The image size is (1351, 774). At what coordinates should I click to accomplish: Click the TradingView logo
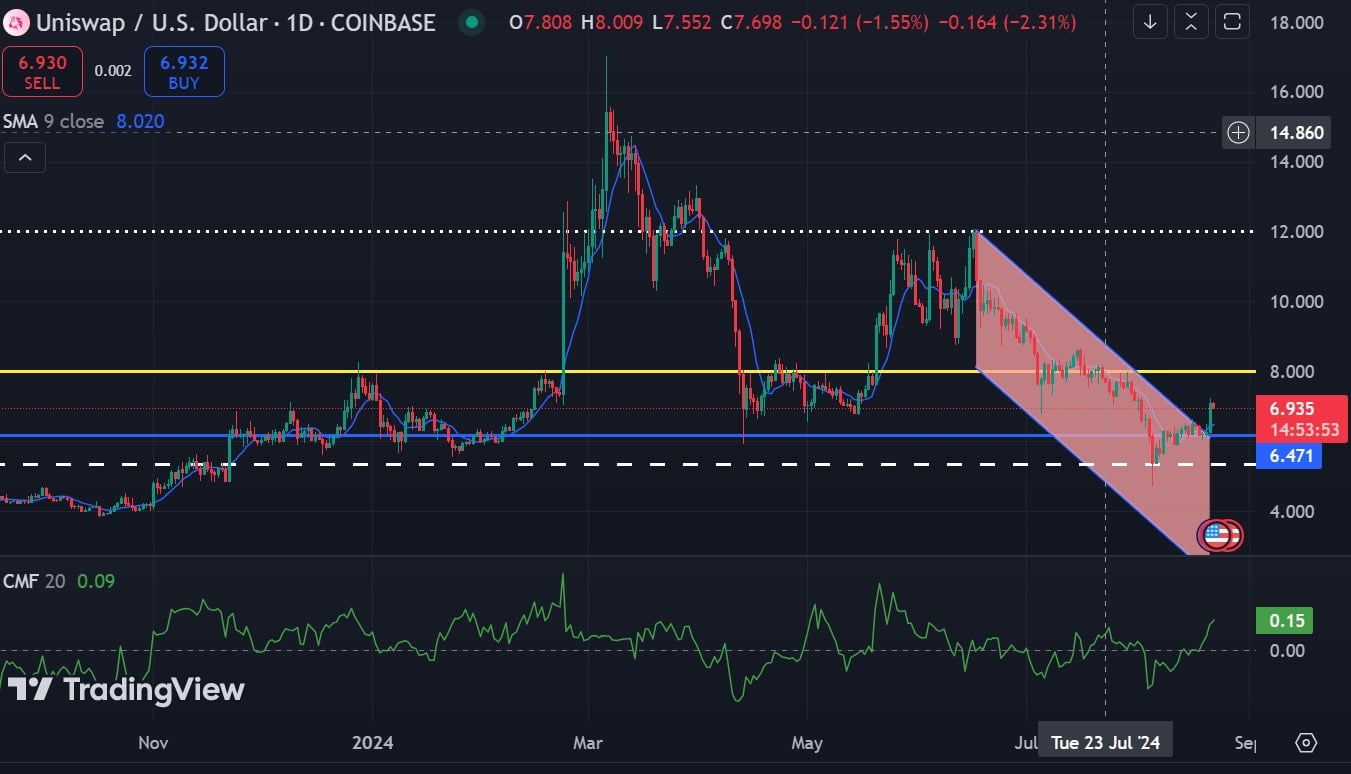[126, 689]
